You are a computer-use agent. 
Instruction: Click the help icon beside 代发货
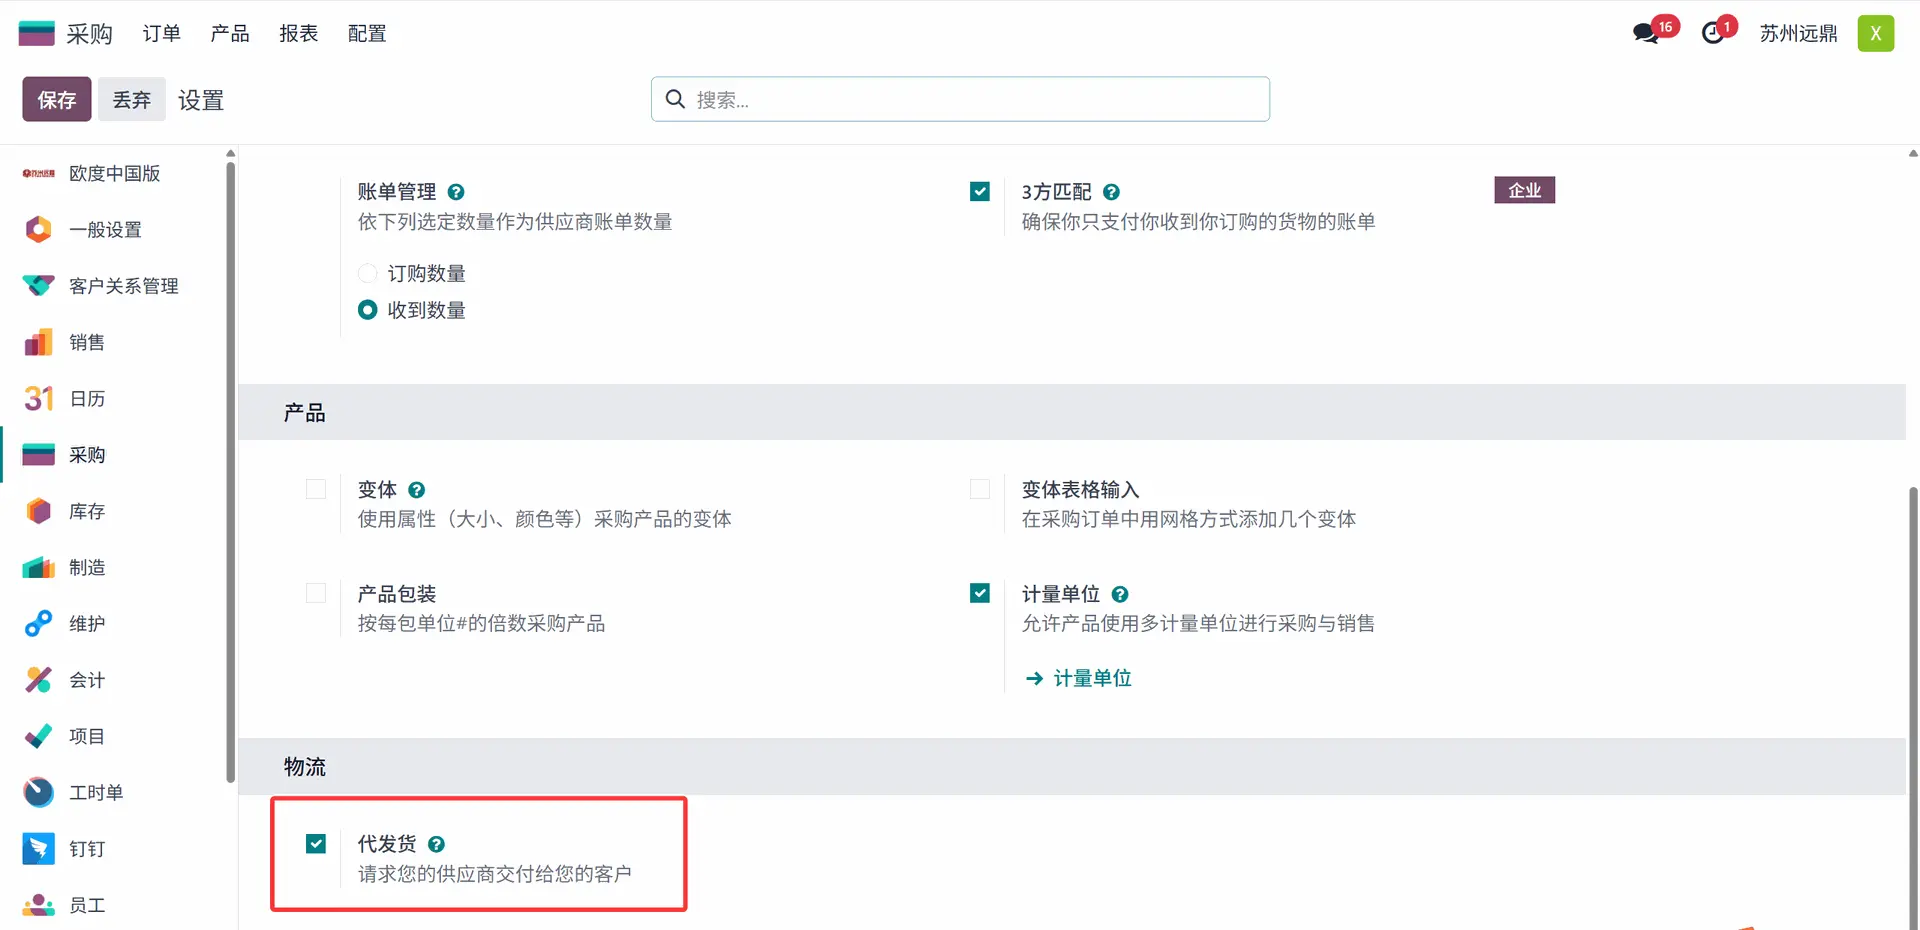click(436, 844)
